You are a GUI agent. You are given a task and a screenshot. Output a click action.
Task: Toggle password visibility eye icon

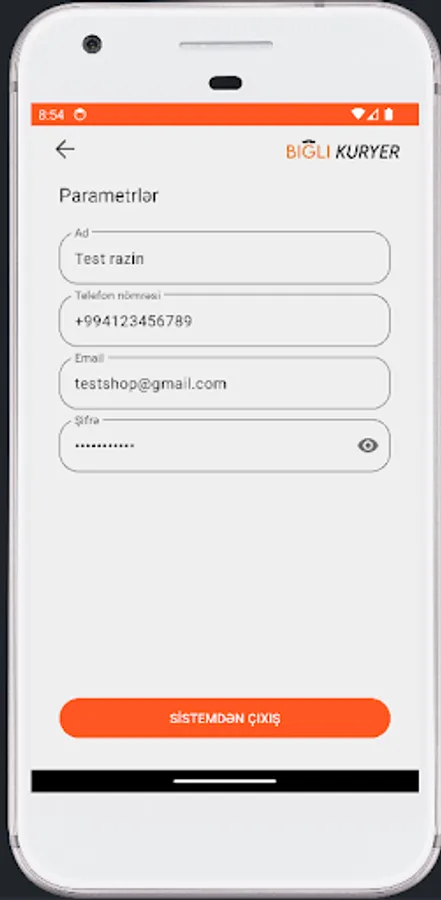coord(368,445)
